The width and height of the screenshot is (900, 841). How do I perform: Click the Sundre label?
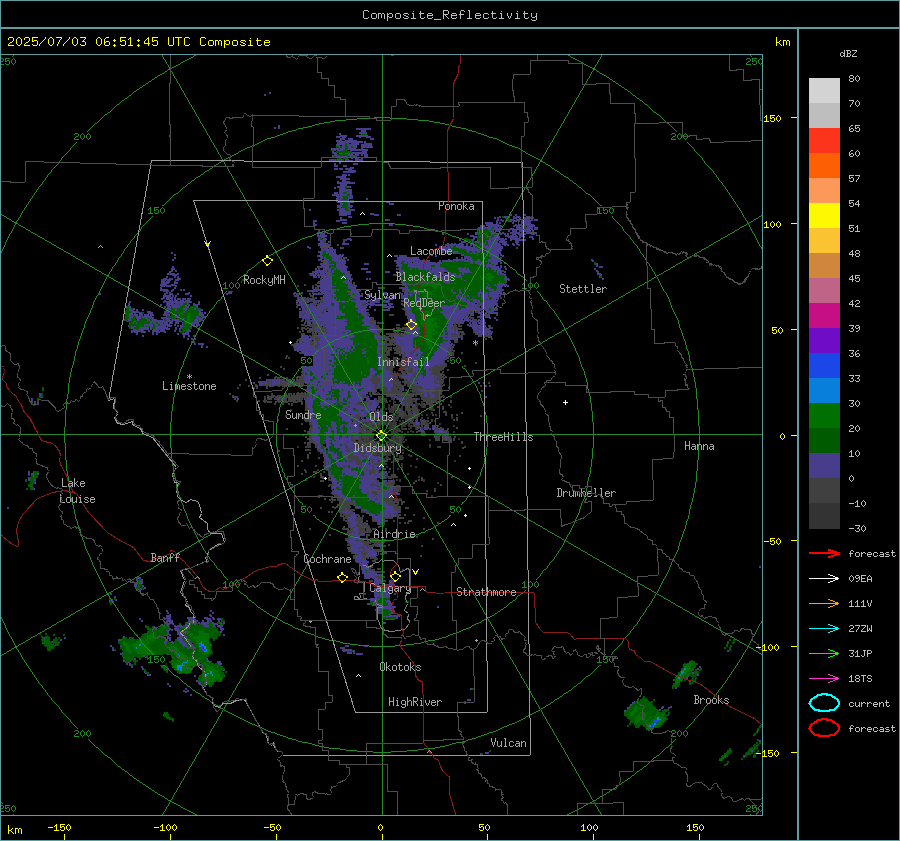point(303,414)
